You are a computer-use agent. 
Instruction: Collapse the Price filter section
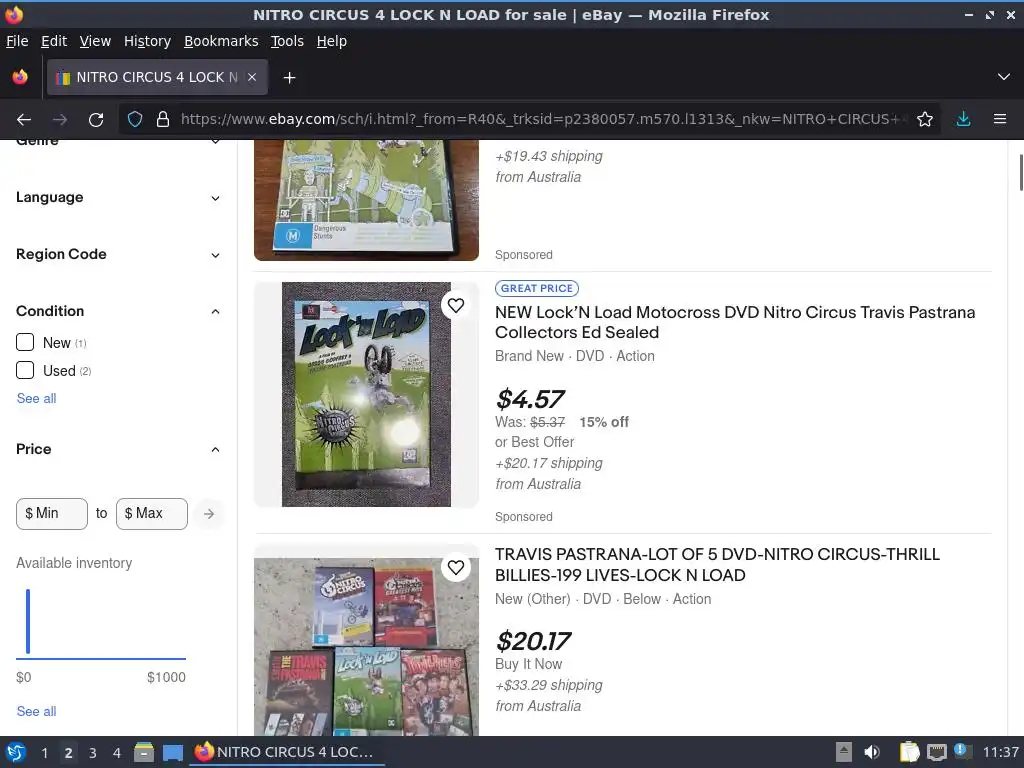(x=118, y=449)
